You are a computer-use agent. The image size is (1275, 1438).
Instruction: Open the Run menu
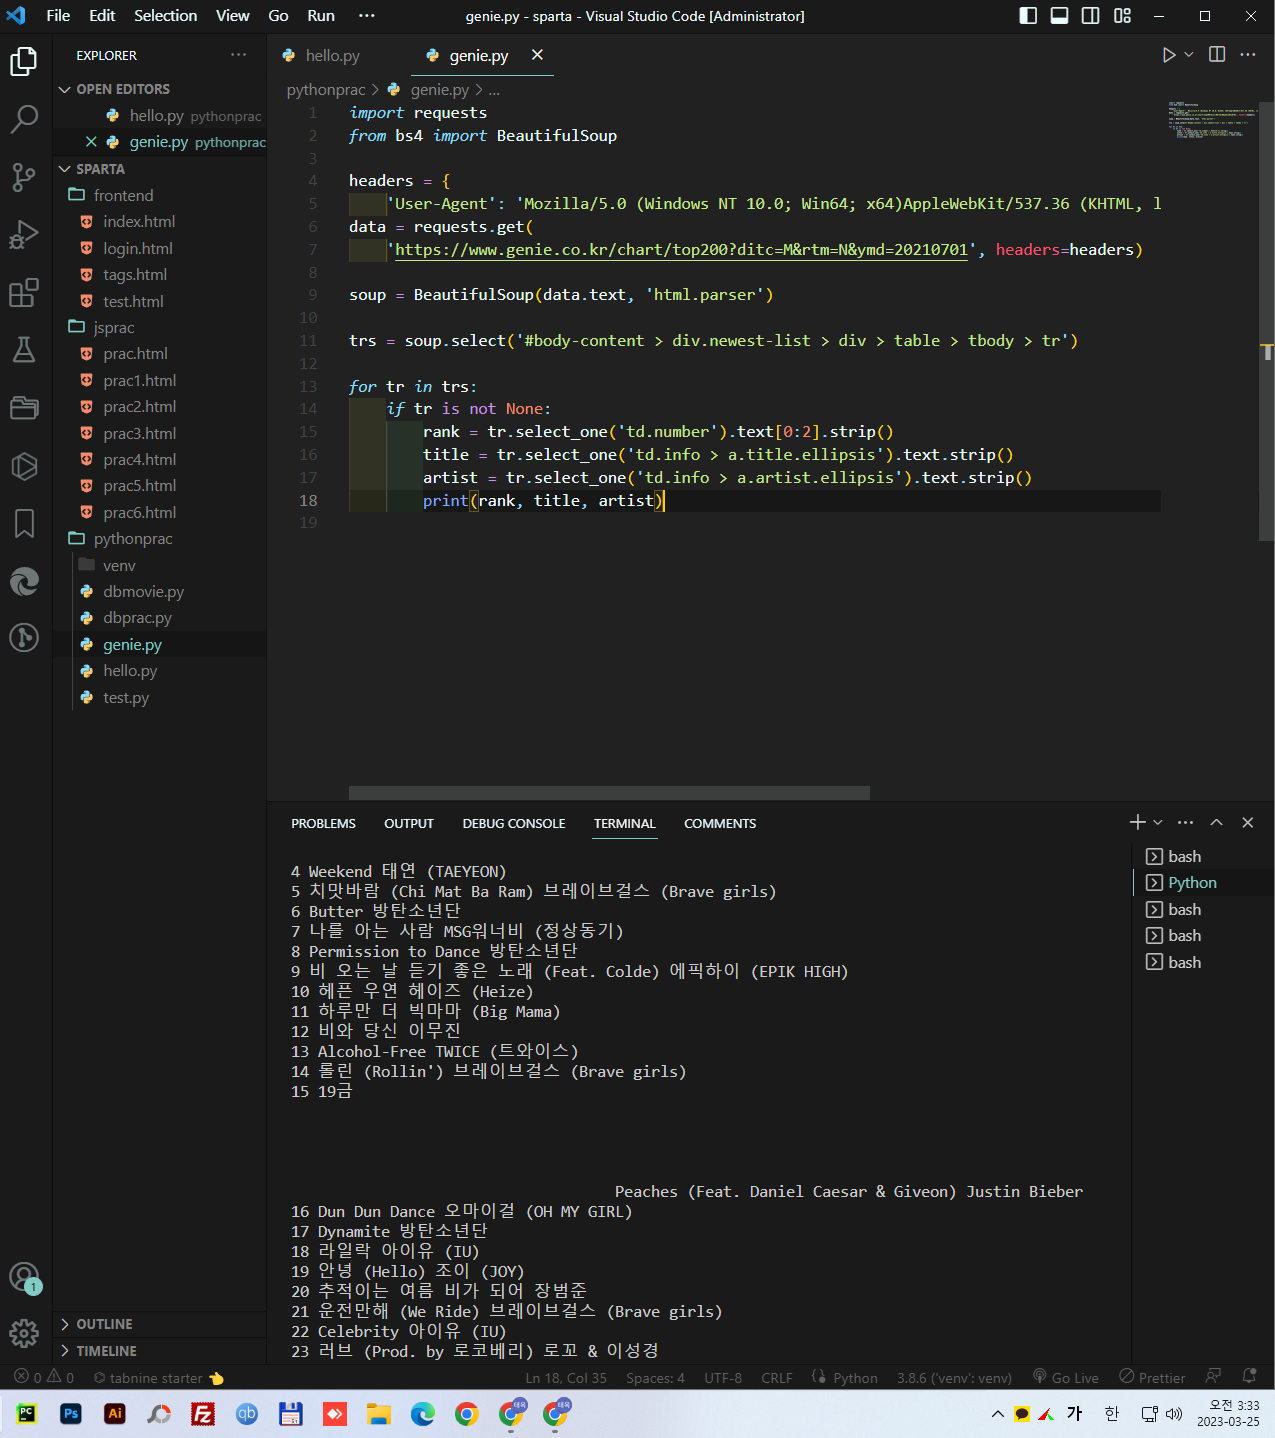(x=321, y=16)
